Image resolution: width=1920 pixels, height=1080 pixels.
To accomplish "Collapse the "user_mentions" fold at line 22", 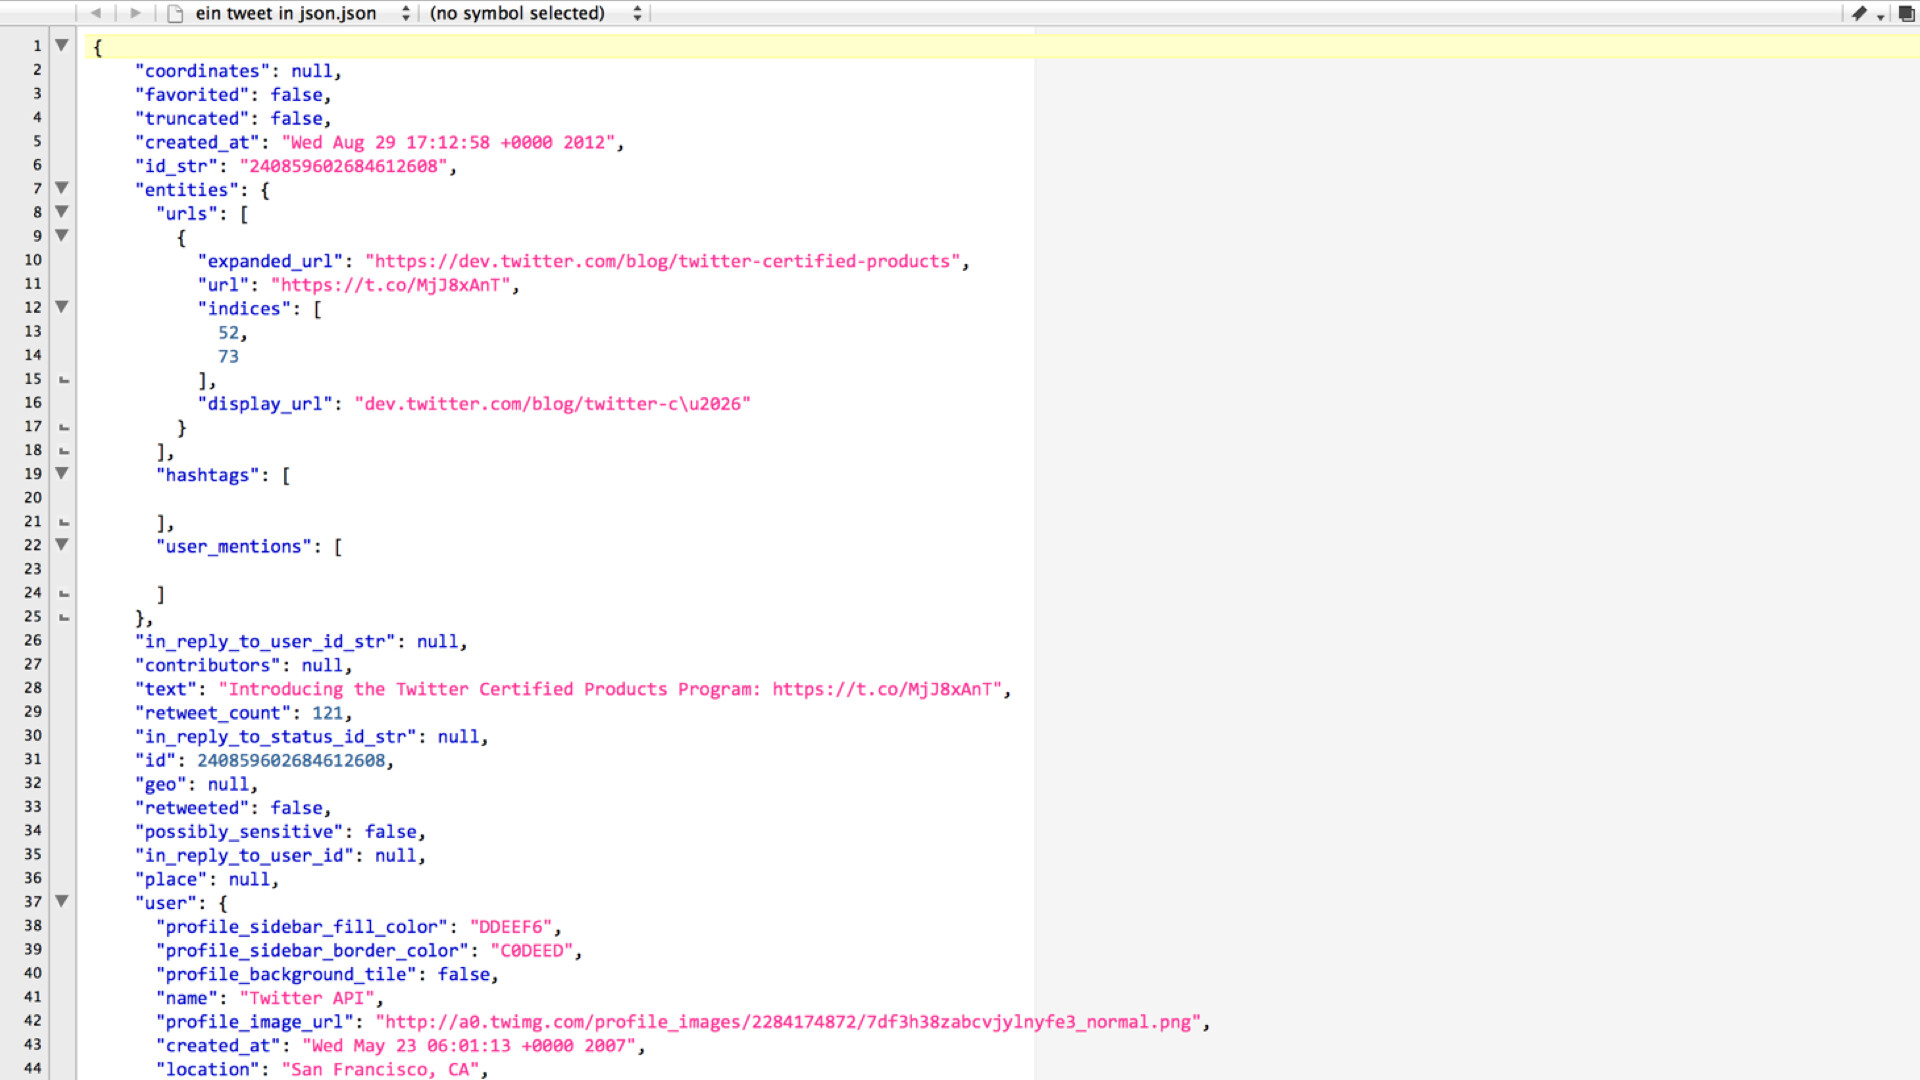I will 62,545.
